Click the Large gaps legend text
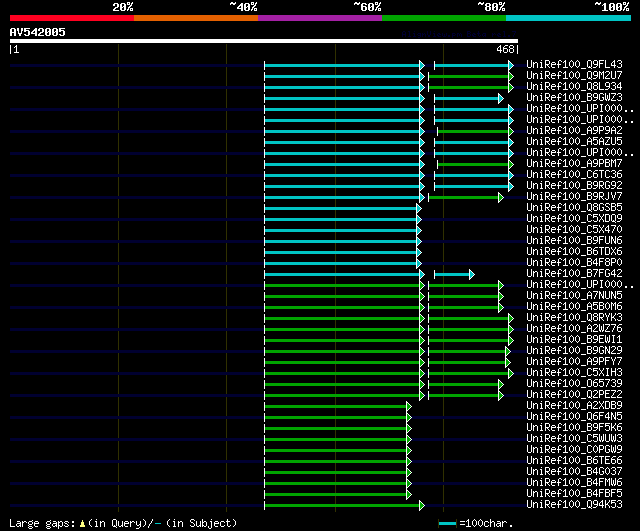 tap(42, 523)
